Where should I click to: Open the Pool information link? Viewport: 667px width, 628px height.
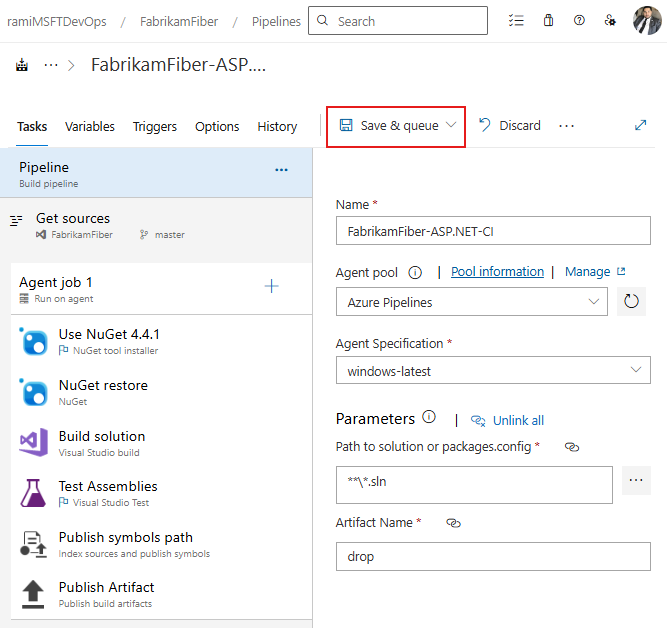[497, 271]
